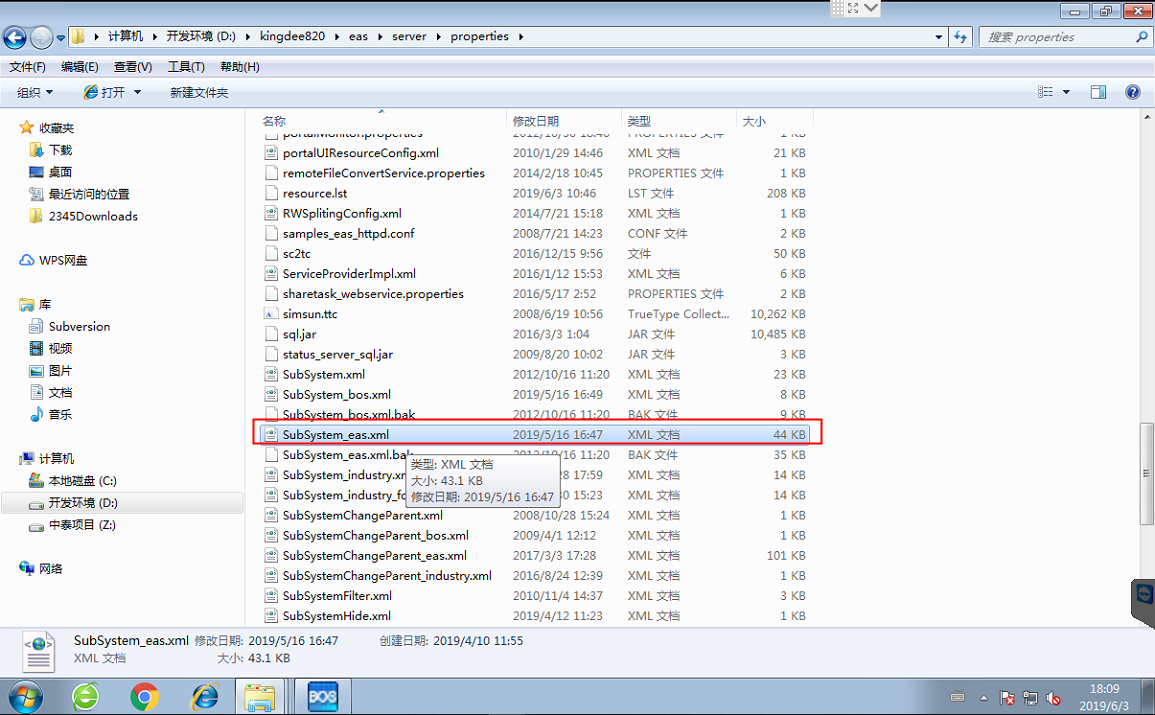Image resolution: width=1155 pixels, height=715 pixels.
Task: Open the 工具(T) menu
Action: [x=186, y=67]
